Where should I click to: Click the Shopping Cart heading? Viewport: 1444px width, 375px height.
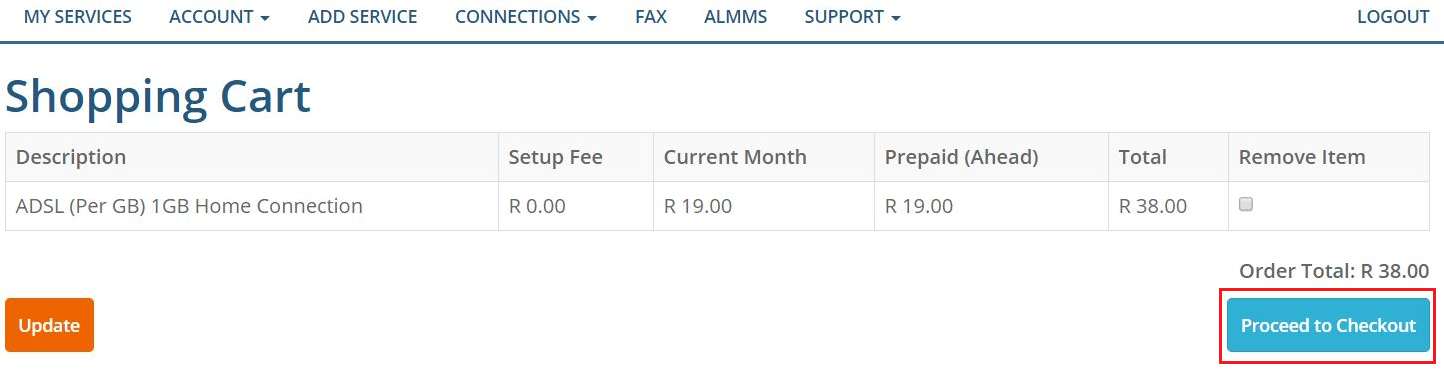click(158, 96)
